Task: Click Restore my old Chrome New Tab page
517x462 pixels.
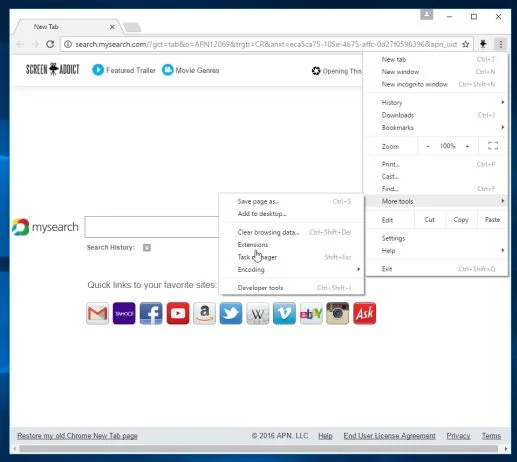Action: (x=77, y=436)
